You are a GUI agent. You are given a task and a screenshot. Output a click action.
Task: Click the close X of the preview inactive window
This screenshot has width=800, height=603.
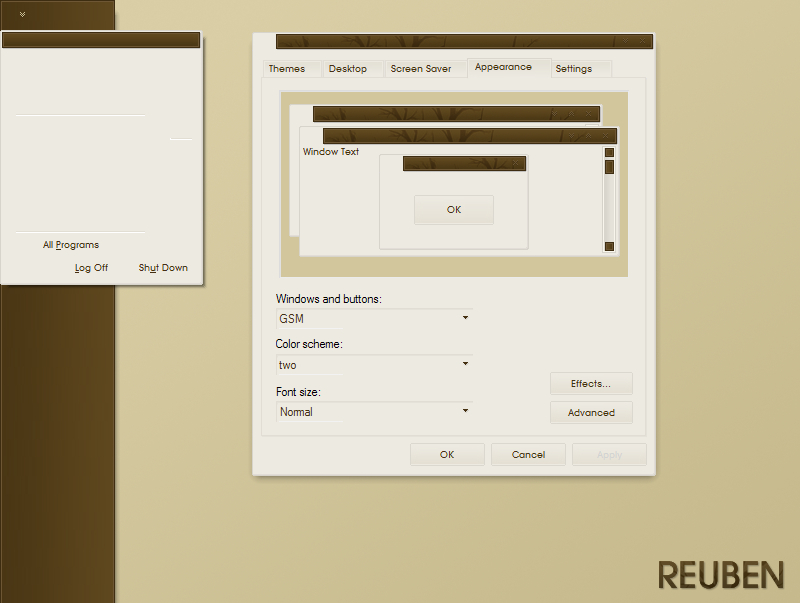pyautogui.click(x=588, y=114)
